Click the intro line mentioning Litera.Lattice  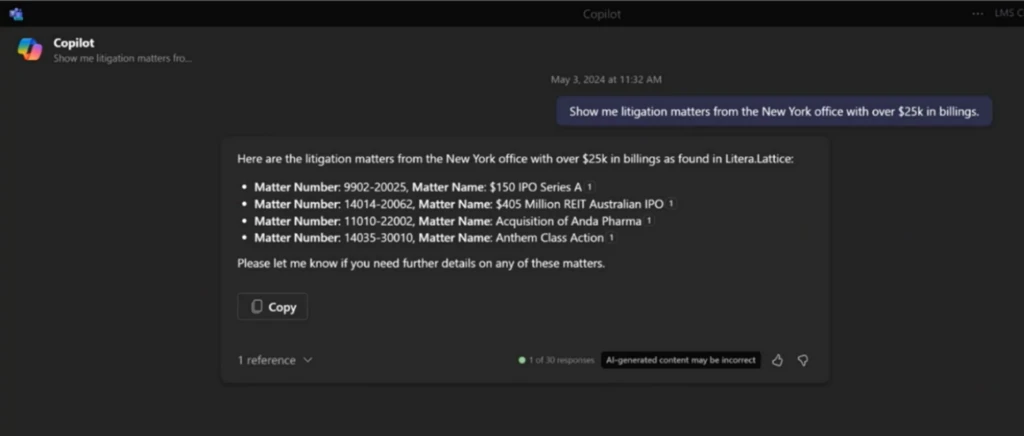click(515, 159)
